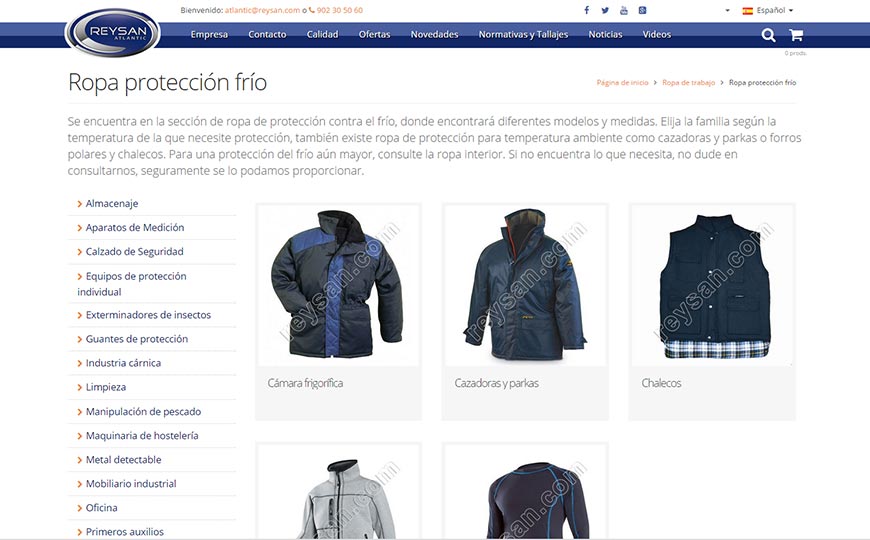Open the Cámara frigorífica title link
The width and height of the screenshot is (870, 540).
point(305,383)
